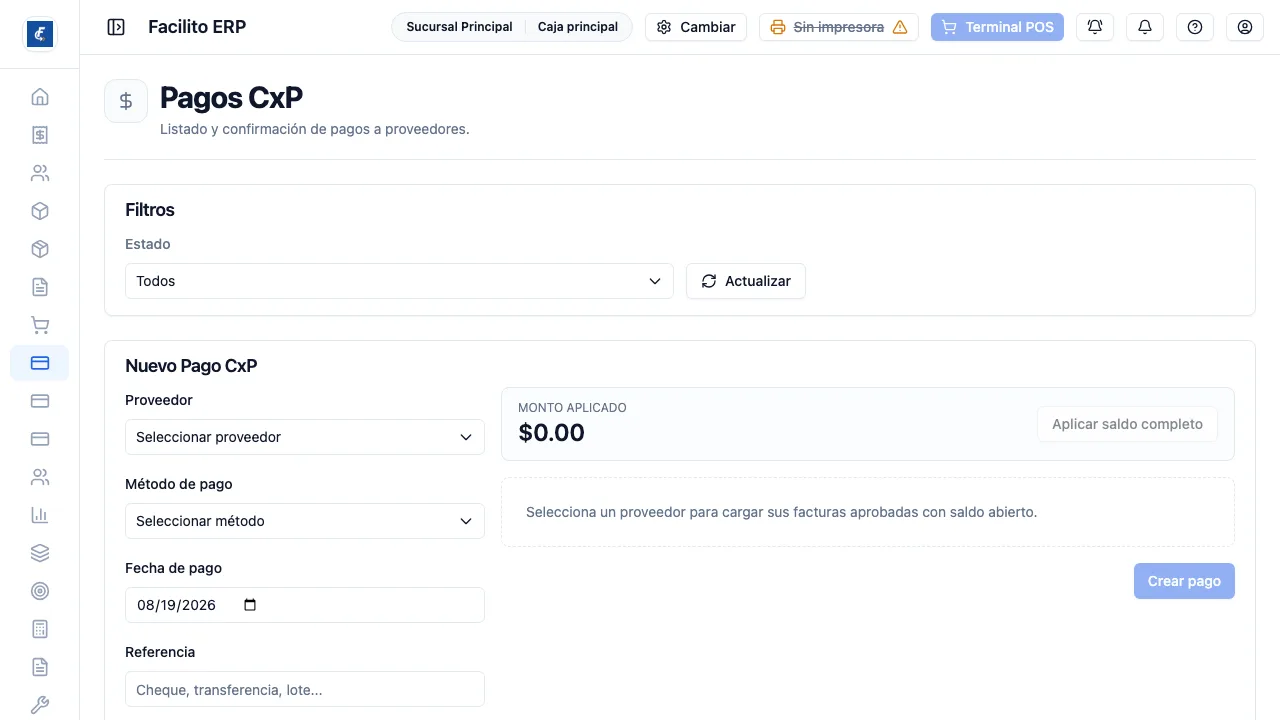The width and height of the screenshot is (1280, 720).
Task: Open the bar chart reports sidebar icon
Action: [40, 515]
